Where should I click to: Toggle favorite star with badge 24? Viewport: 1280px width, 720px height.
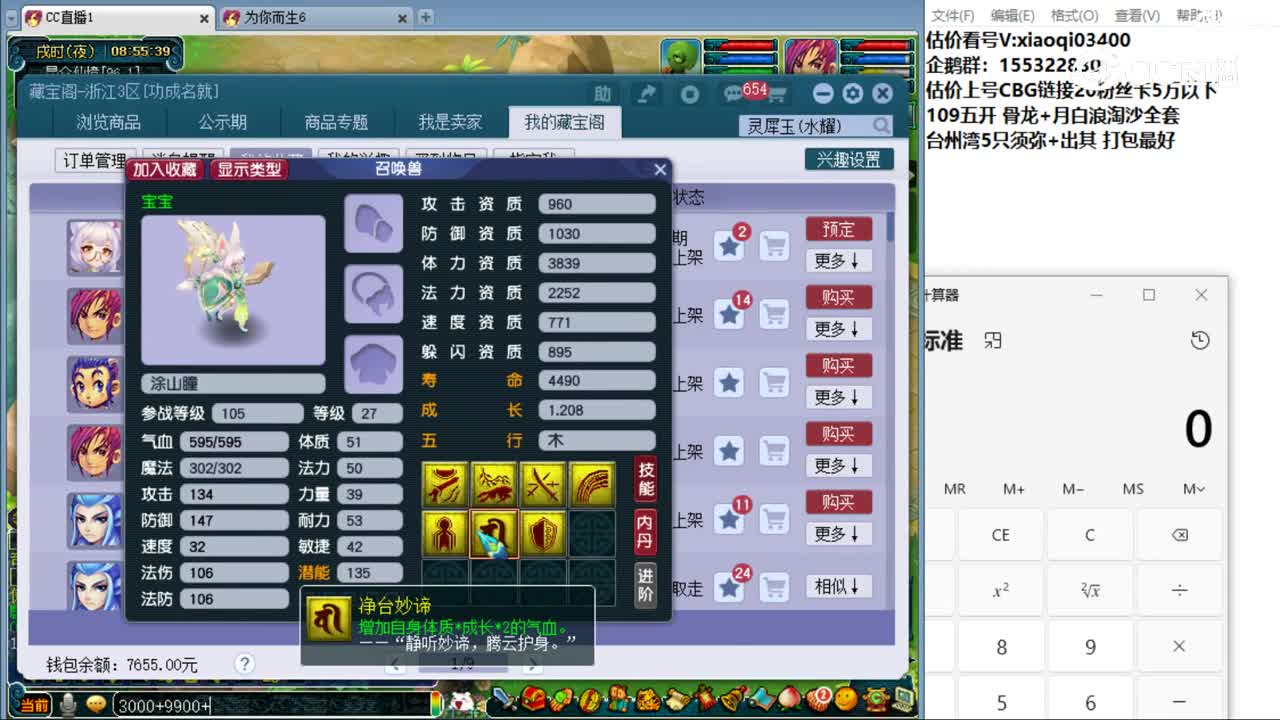[730, 587]
